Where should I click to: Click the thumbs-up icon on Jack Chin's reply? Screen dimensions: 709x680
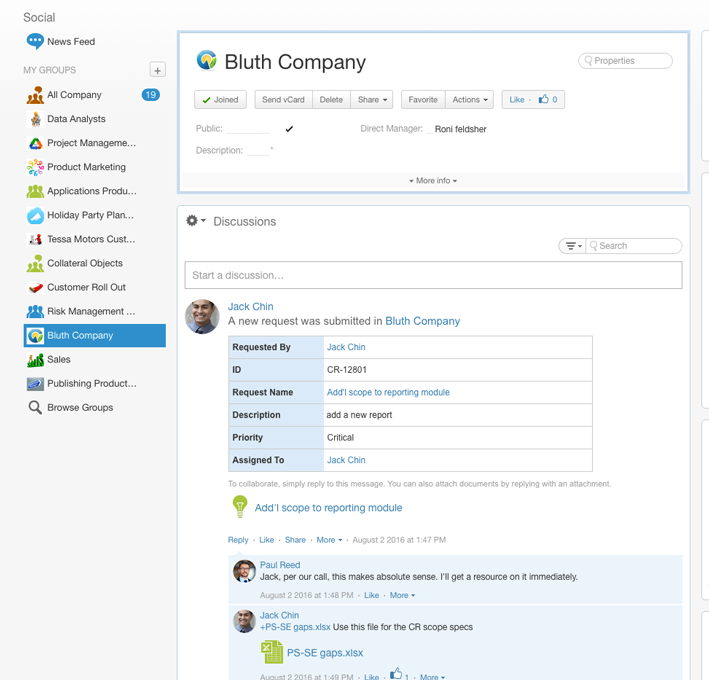[396, 673]
